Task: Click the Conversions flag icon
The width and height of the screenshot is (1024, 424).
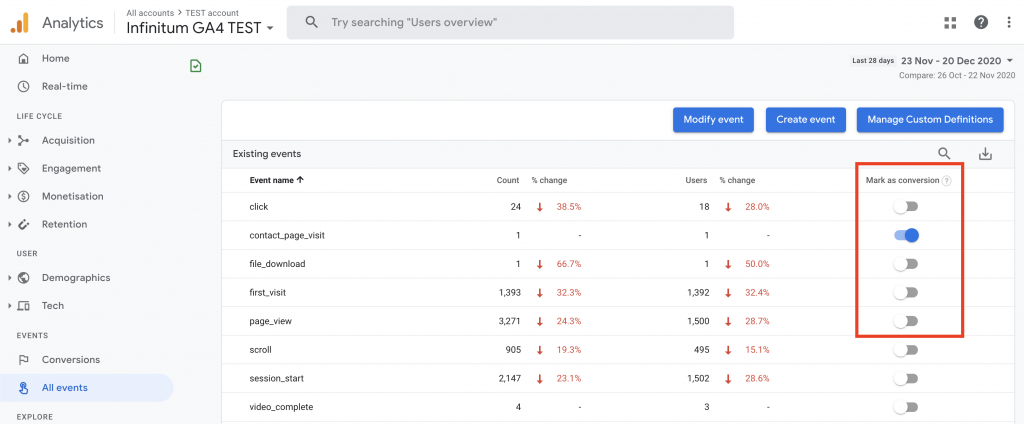Action: (x=24, y=360)
